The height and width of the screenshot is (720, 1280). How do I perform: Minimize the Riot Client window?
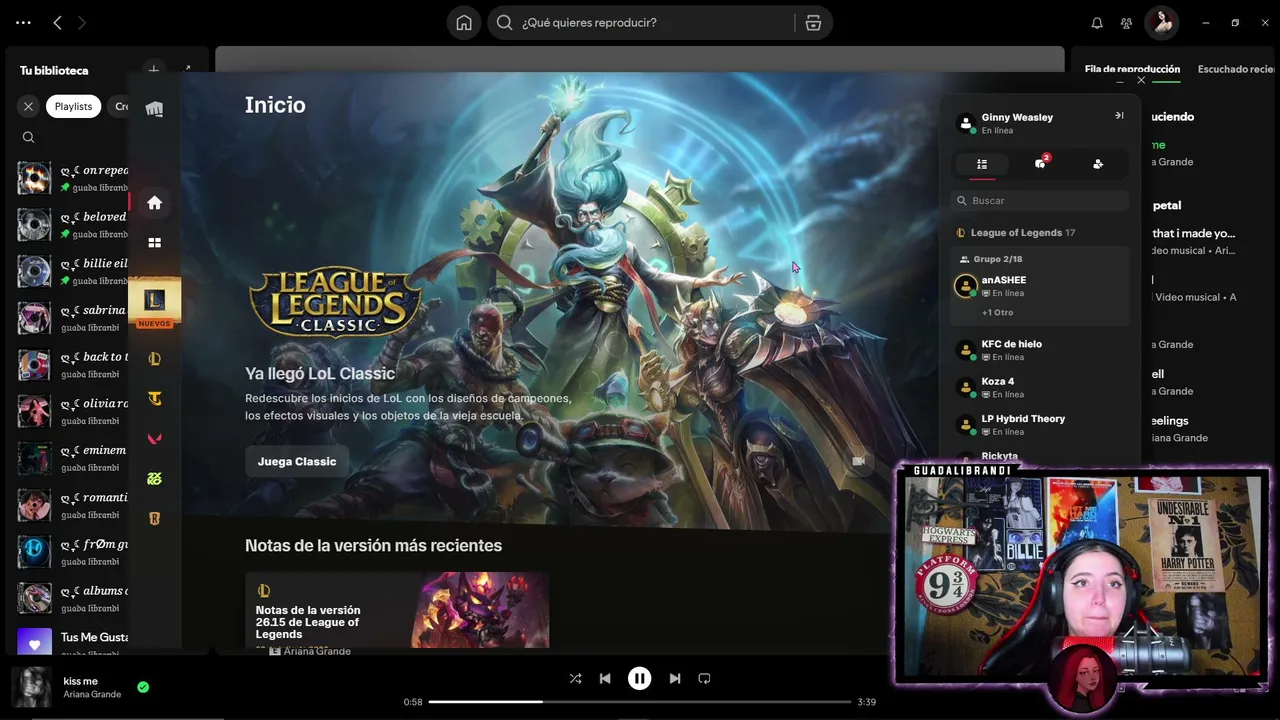1119,80
